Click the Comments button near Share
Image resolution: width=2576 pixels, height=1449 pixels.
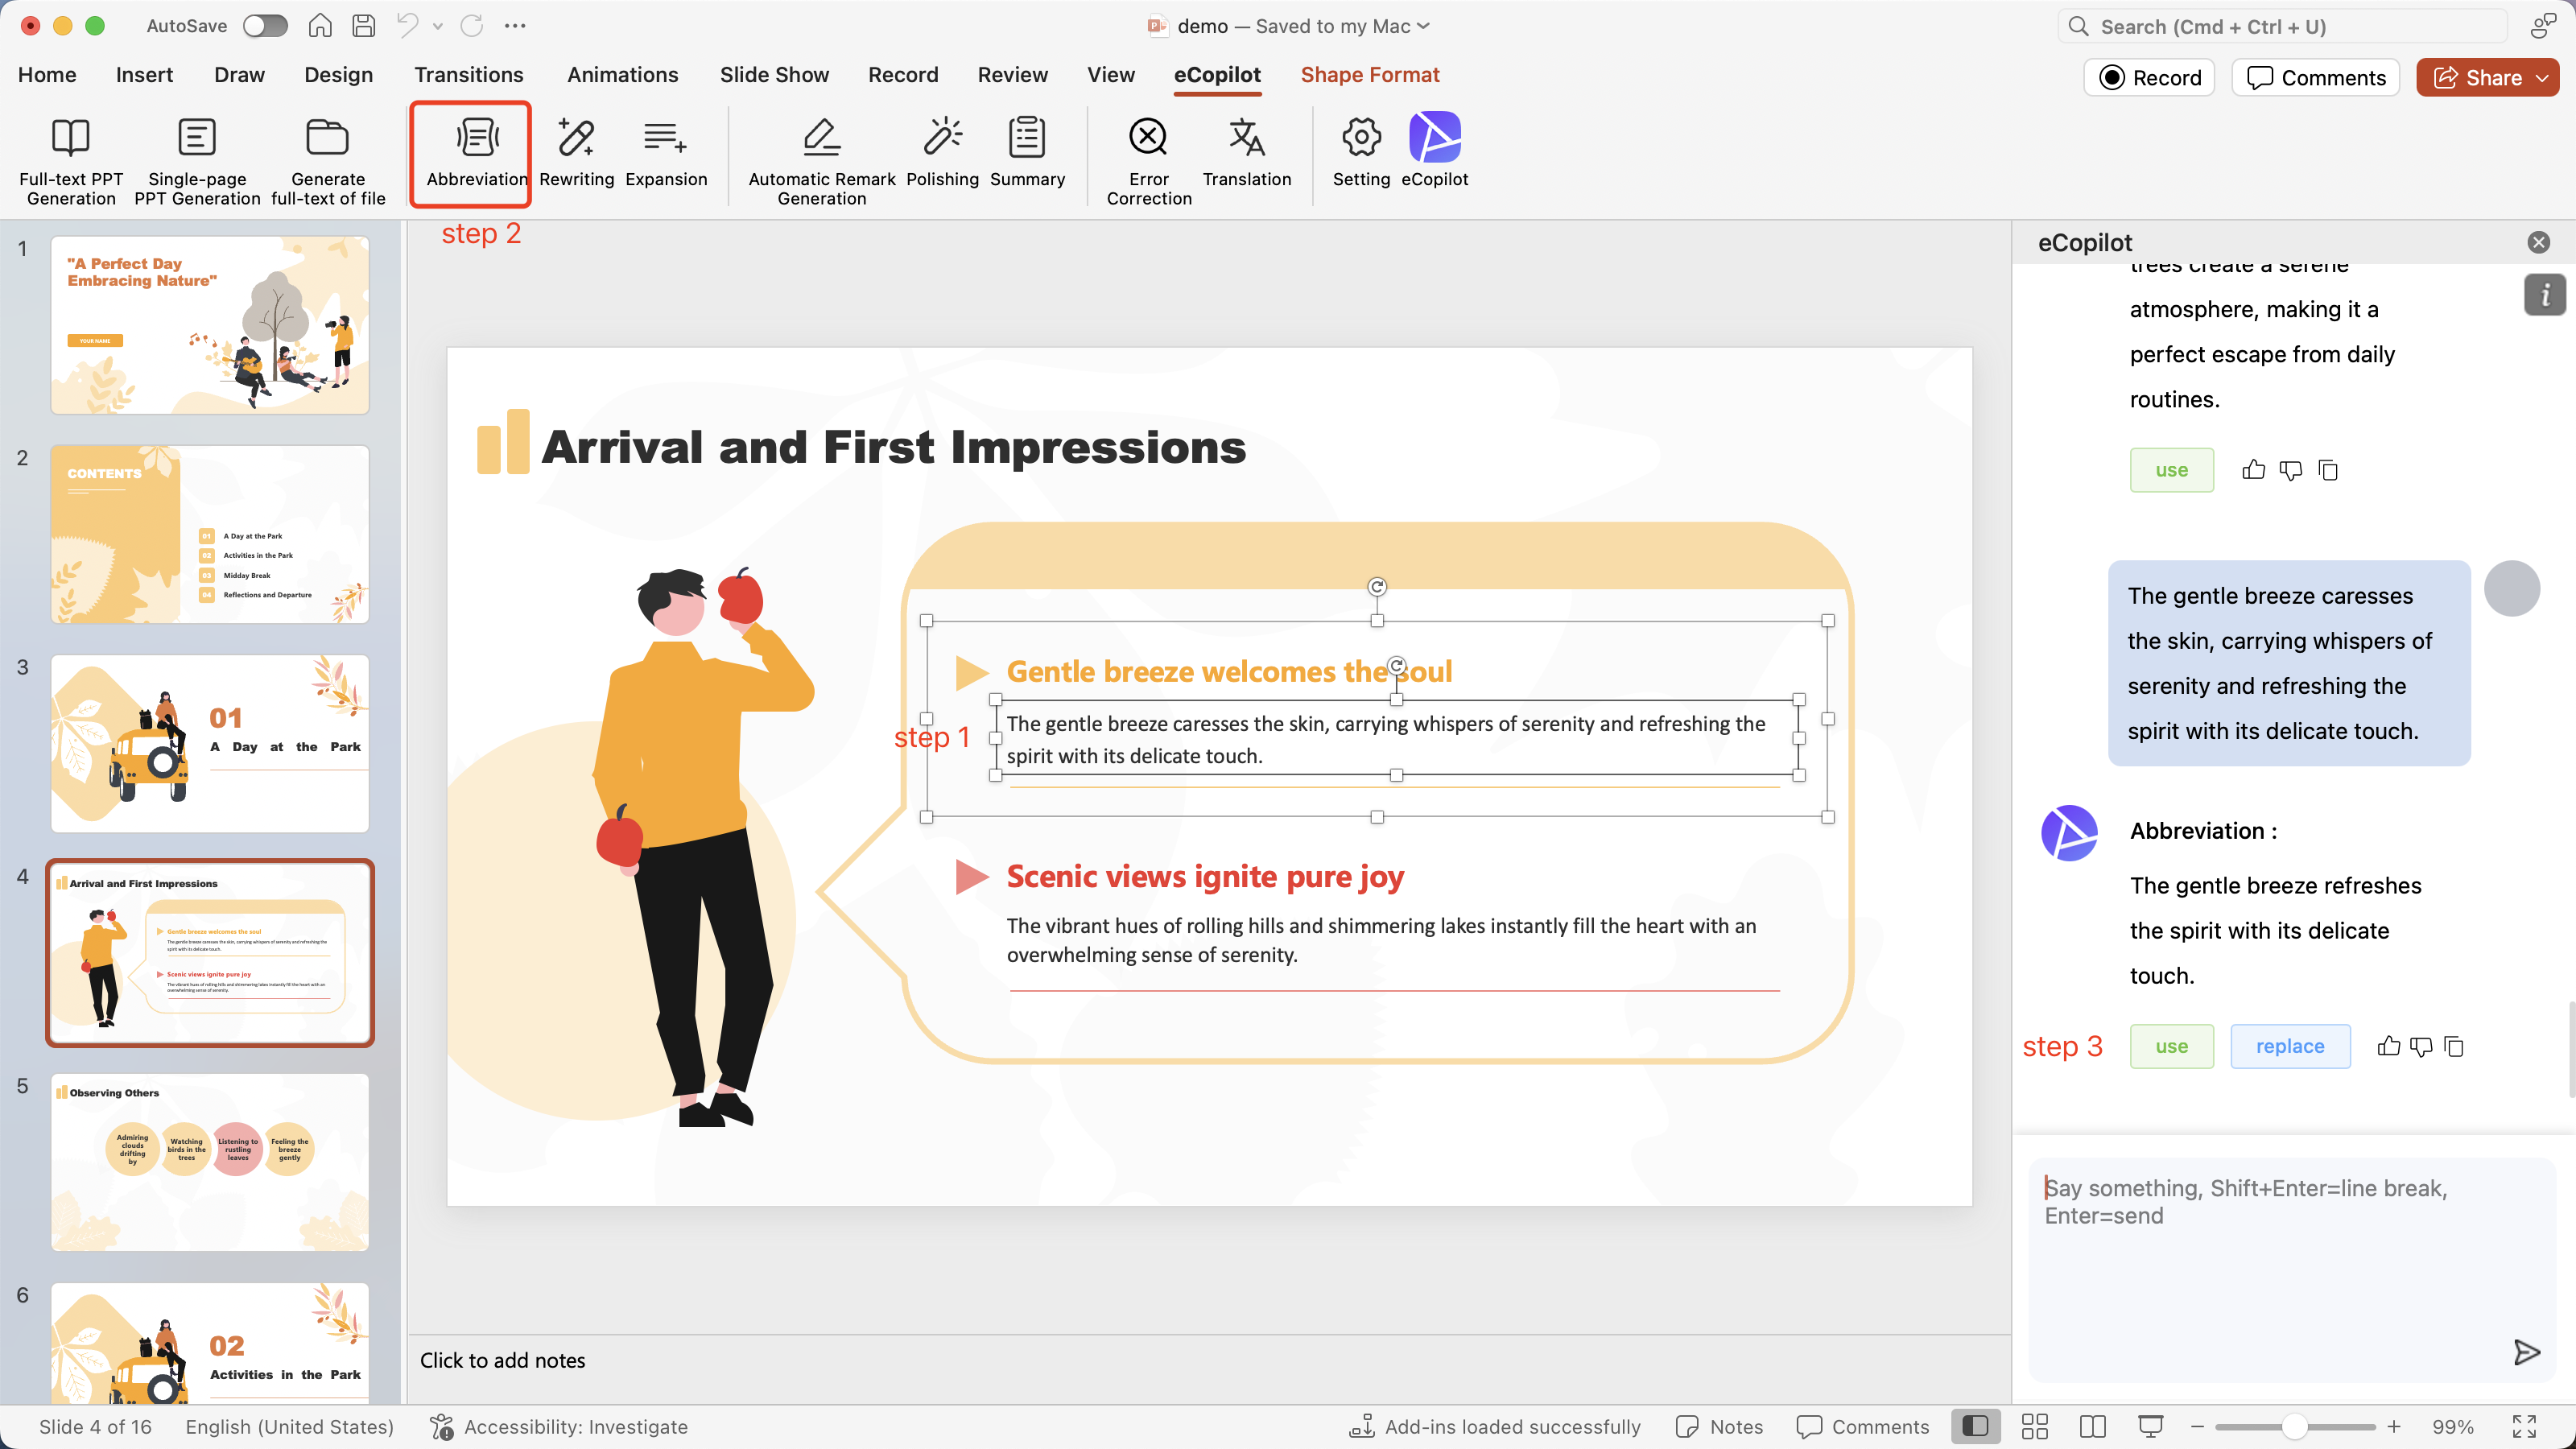pyautogui.click(x=2315, y=78)
